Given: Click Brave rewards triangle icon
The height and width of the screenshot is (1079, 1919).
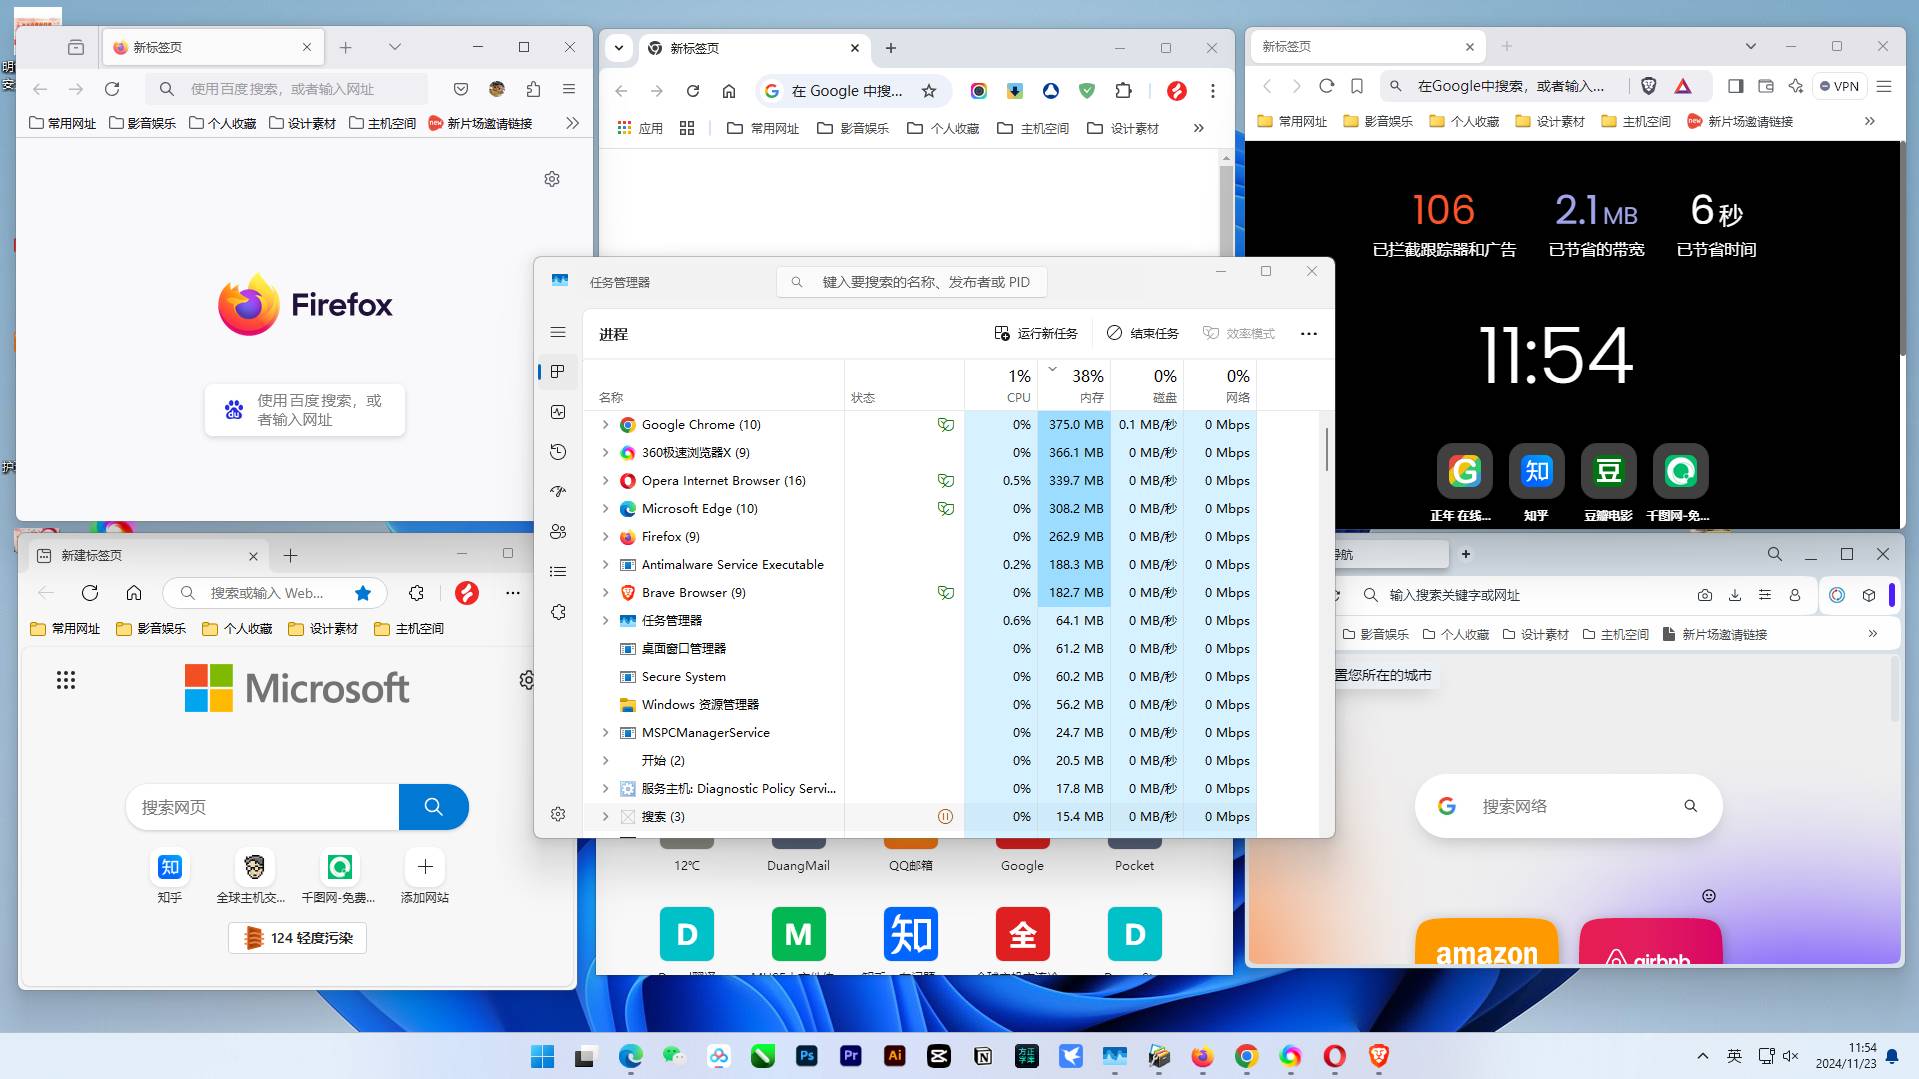Looking at the screenshot, I should coord(1683,86).
